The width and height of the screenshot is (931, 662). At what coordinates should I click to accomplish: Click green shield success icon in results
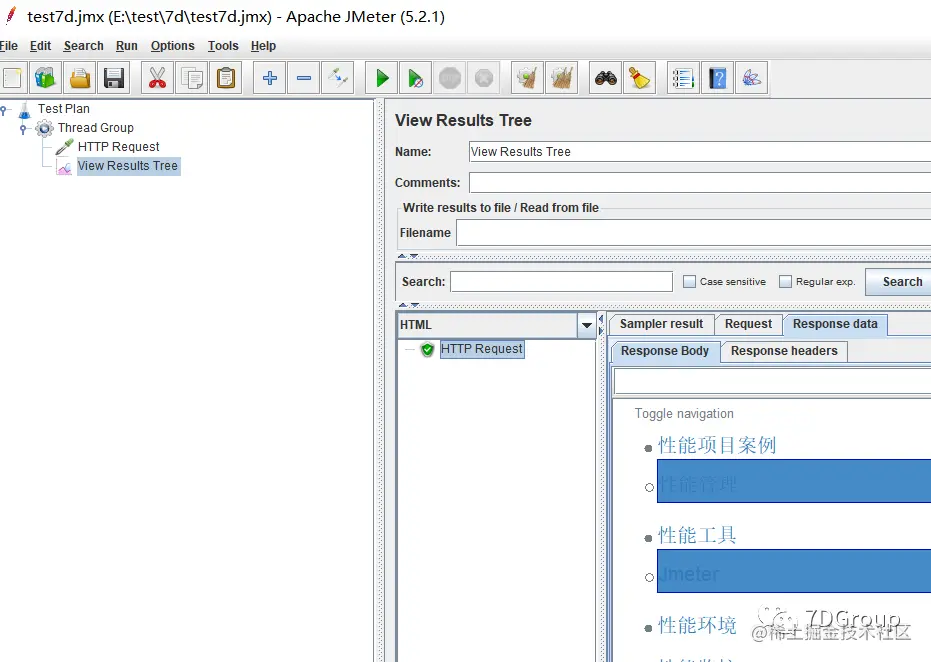click(427, 350)
